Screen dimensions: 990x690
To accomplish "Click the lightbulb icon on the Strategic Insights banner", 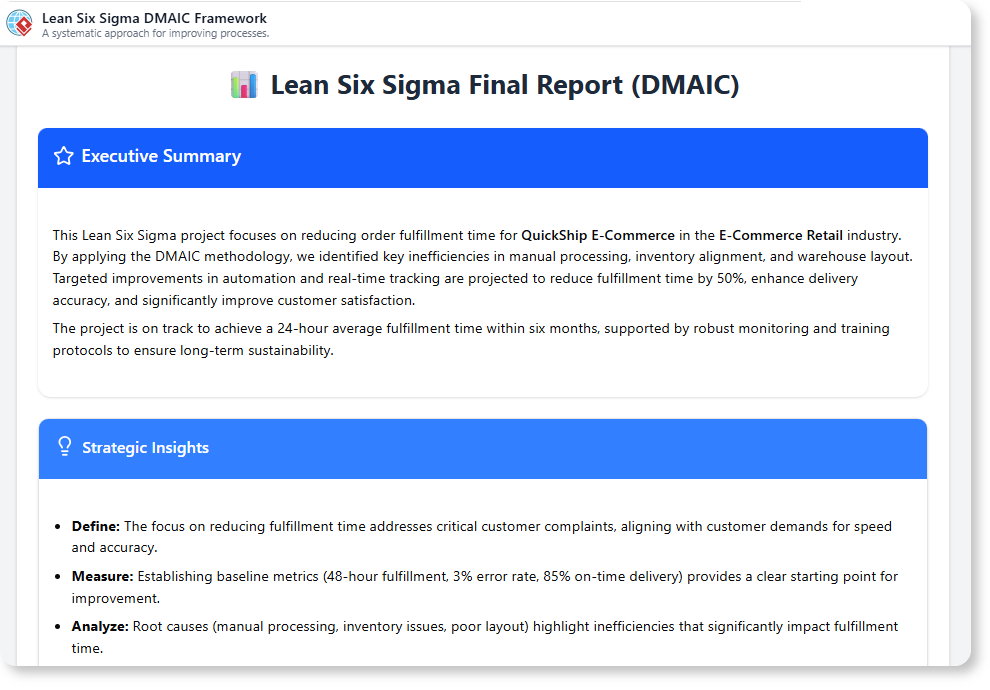I will pos(65,448).
